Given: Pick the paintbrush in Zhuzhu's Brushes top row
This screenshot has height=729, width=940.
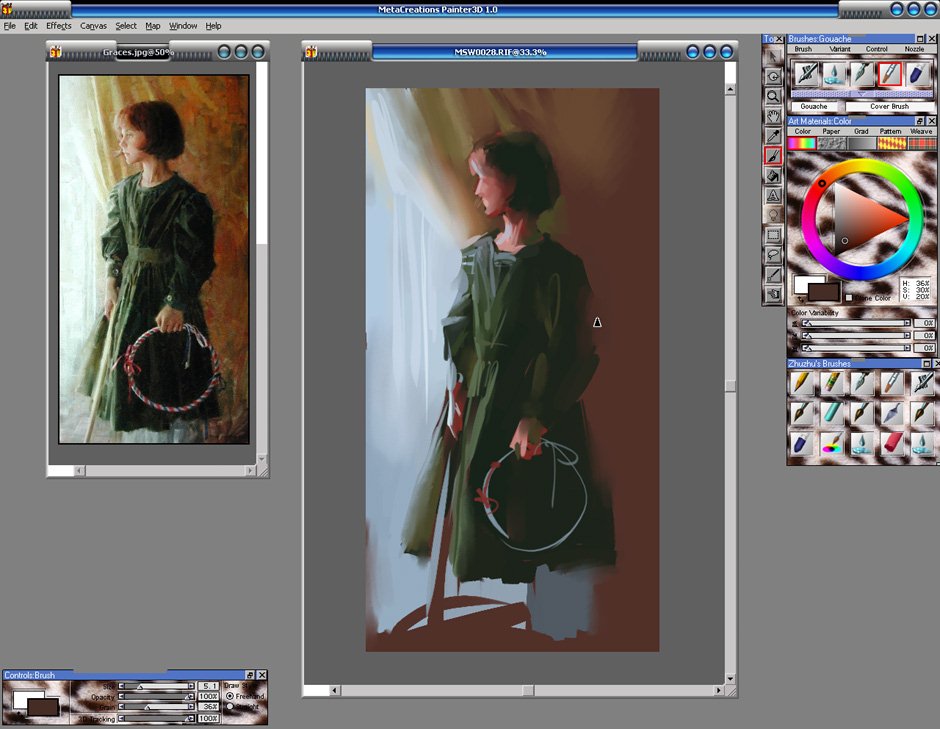Looking at the screenshot, I should click(892, 382).
